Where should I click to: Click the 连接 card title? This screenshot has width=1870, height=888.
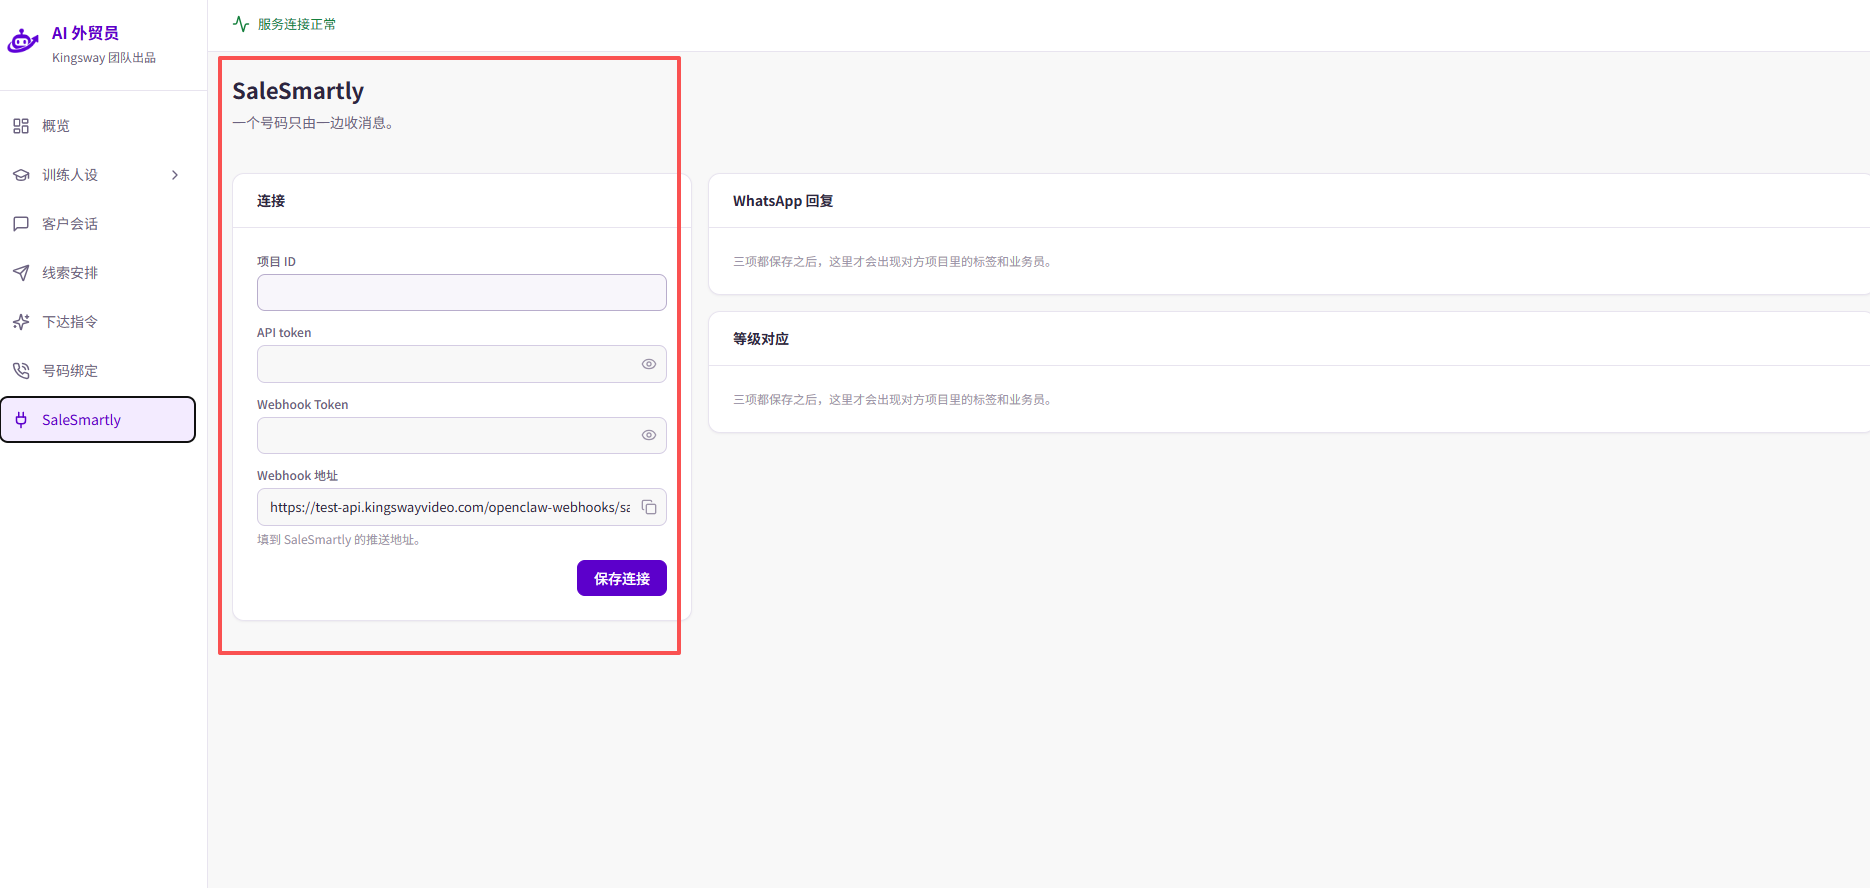pos(271,201)
